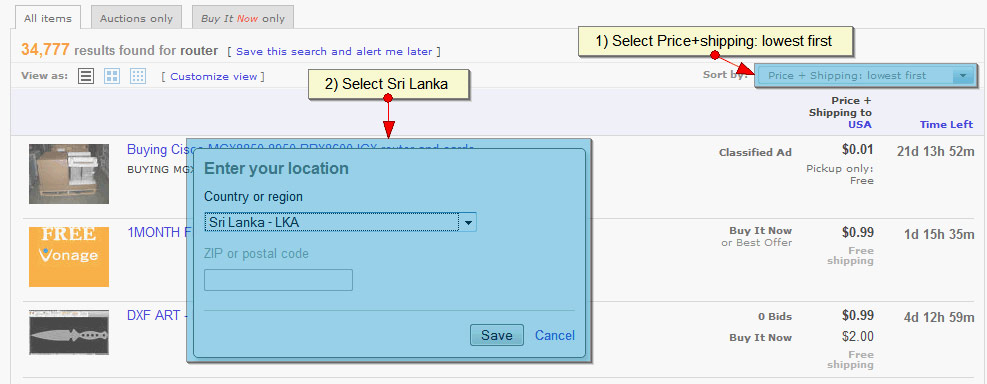Click the ZIP or postal code field
Viewport: 987px width, 384px height.
coord(278,280)
